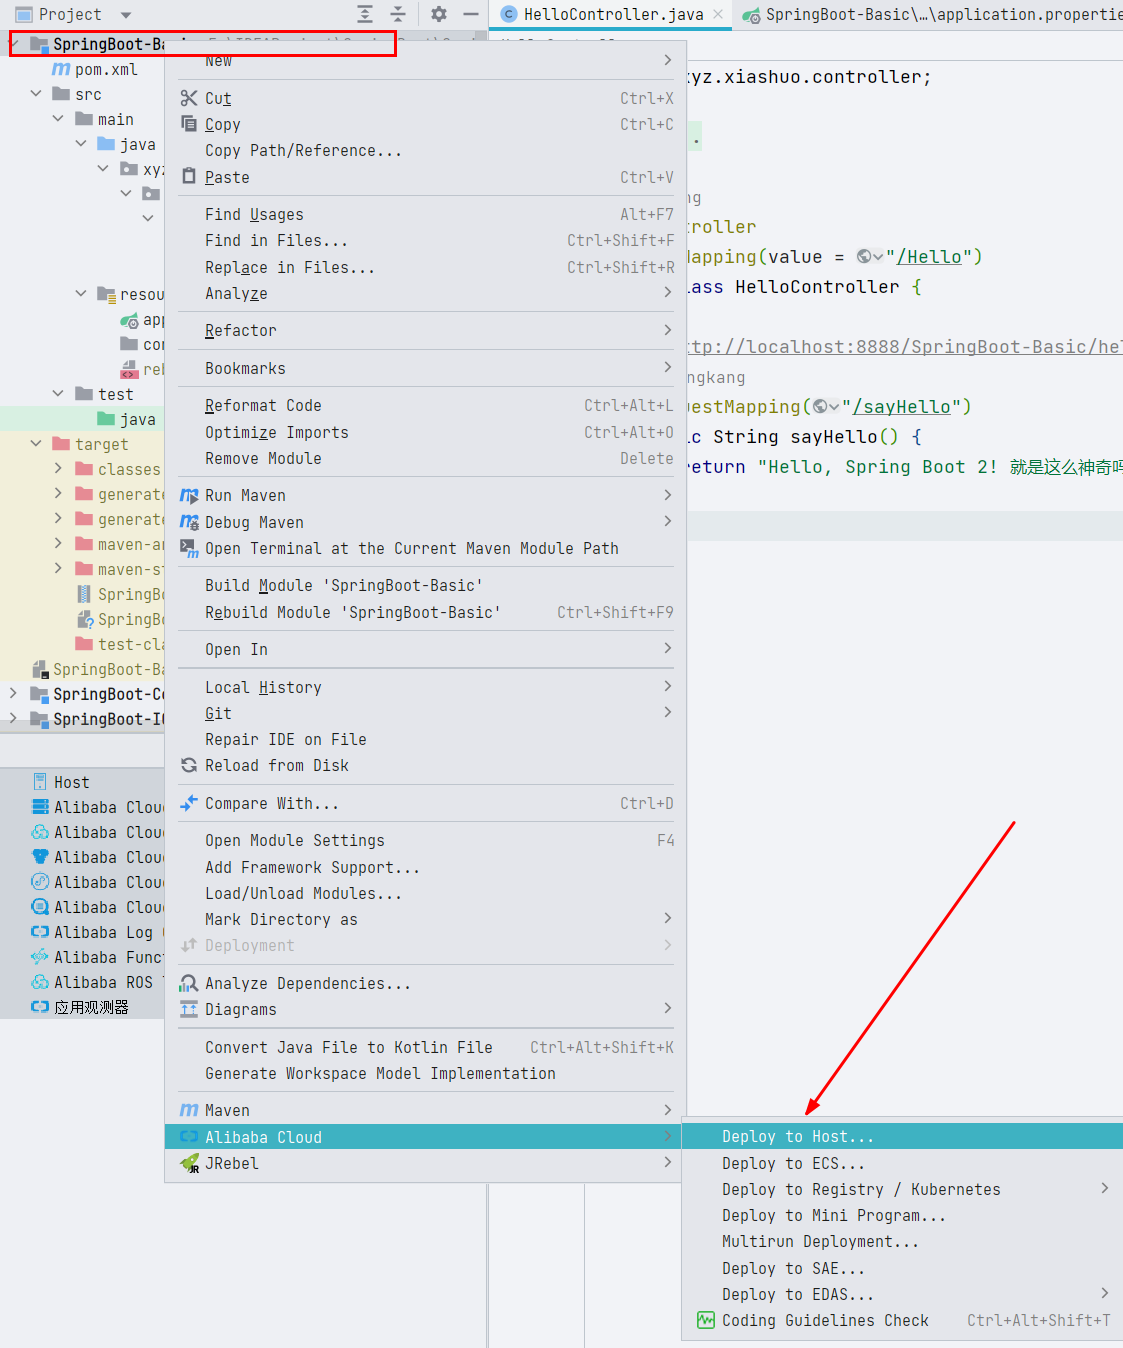Image resolution: width=1123 pixels, height=1348 pixels.
Task: Select Deploy to SAE
Action: tap(903, 1268)
